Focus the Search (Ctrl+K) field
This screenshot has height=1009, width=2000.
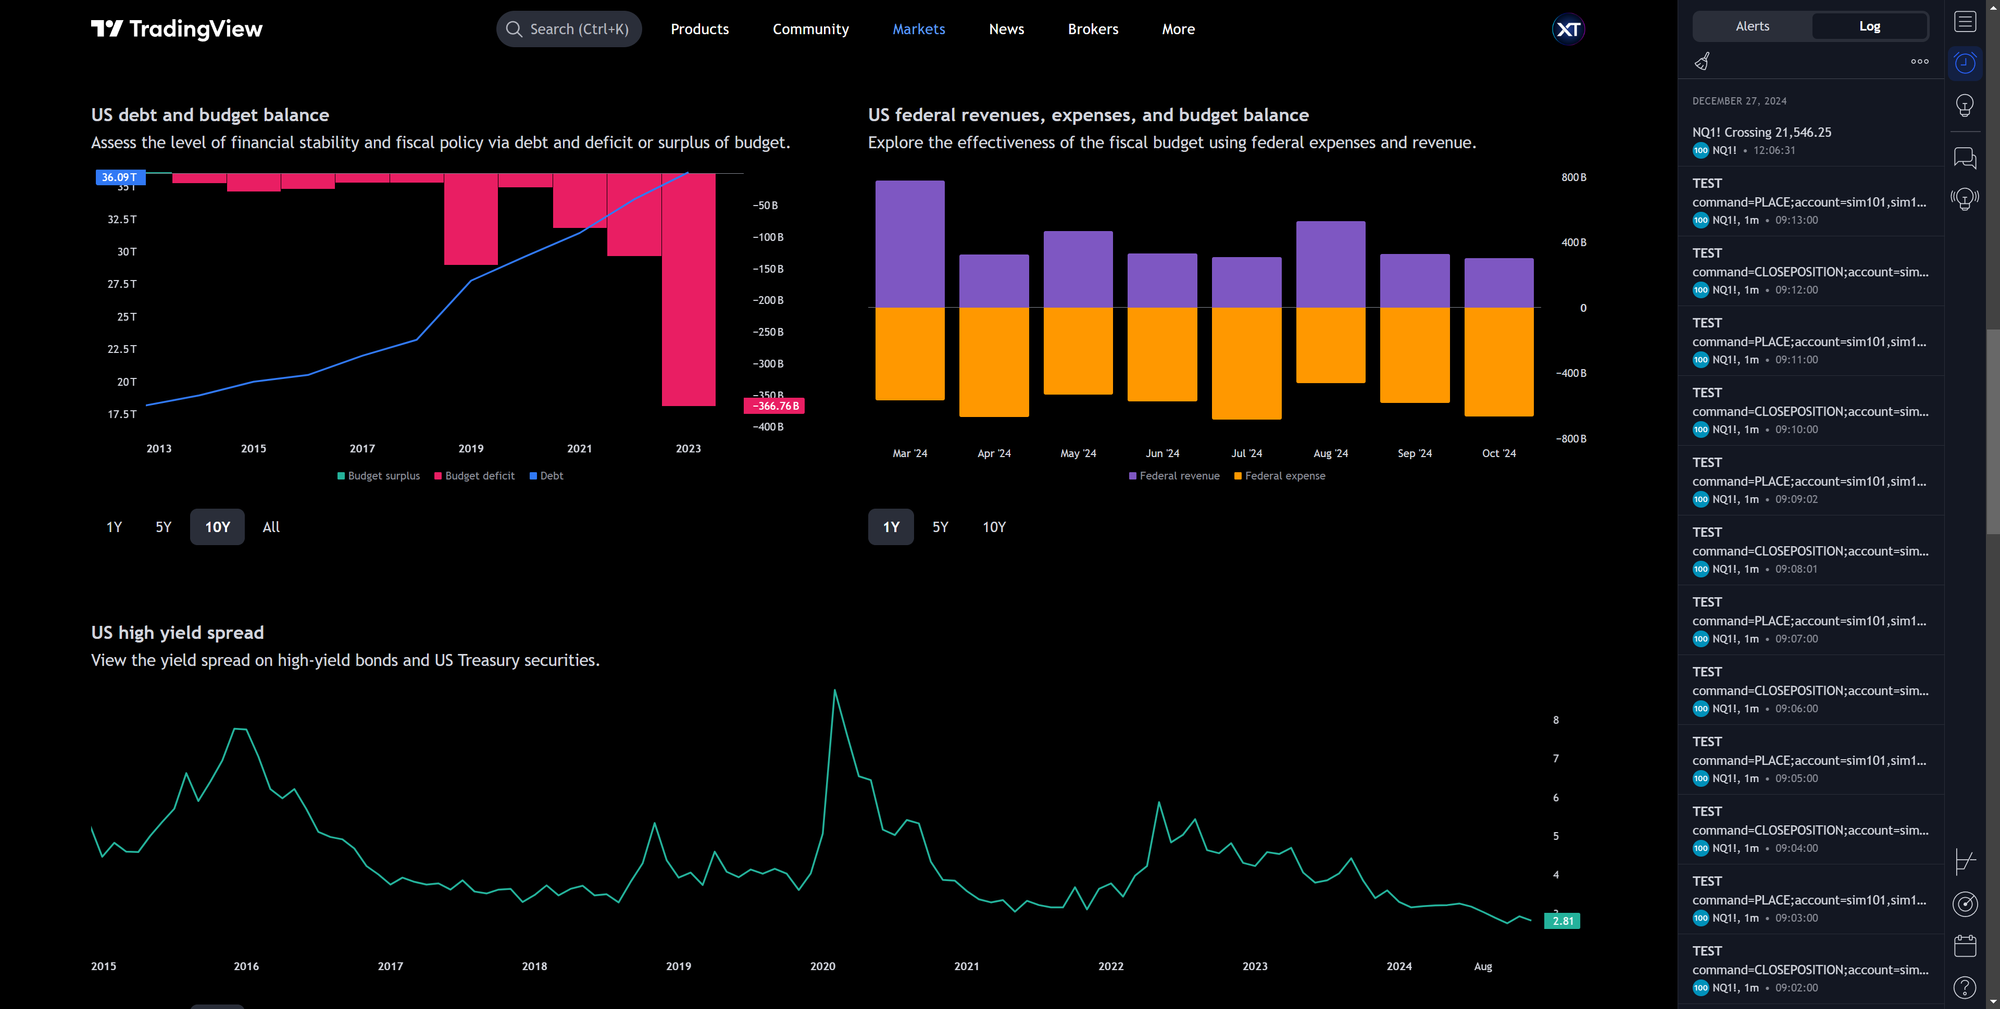pos(569,29)
